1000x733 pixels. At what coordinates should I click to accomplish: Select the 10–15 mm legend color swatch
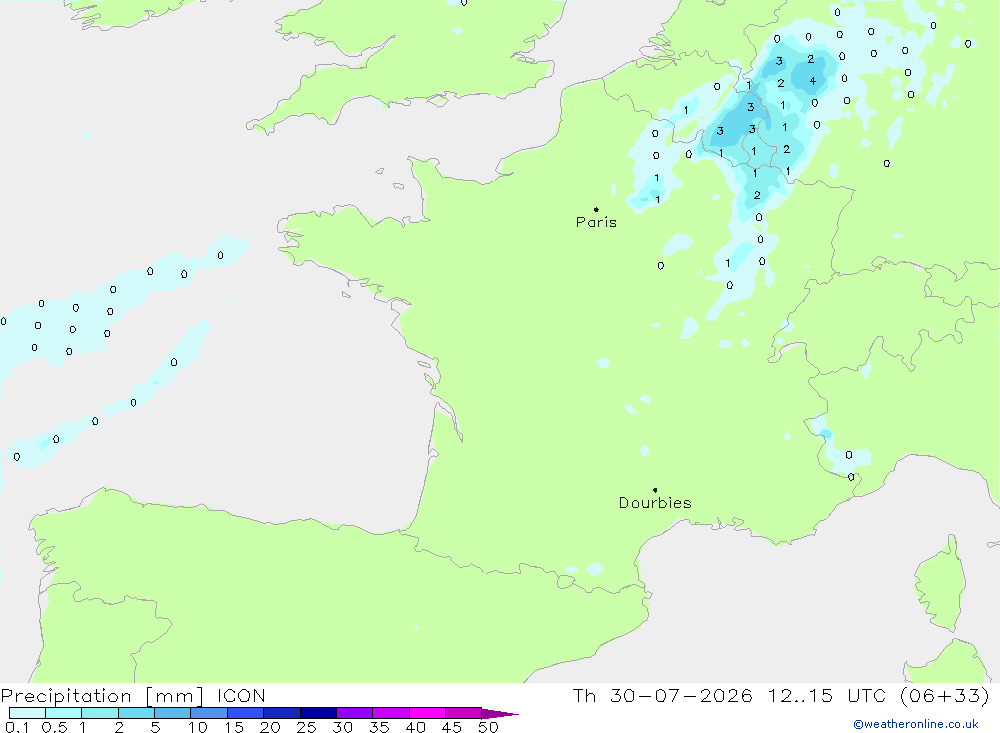[x=209, y=713]
